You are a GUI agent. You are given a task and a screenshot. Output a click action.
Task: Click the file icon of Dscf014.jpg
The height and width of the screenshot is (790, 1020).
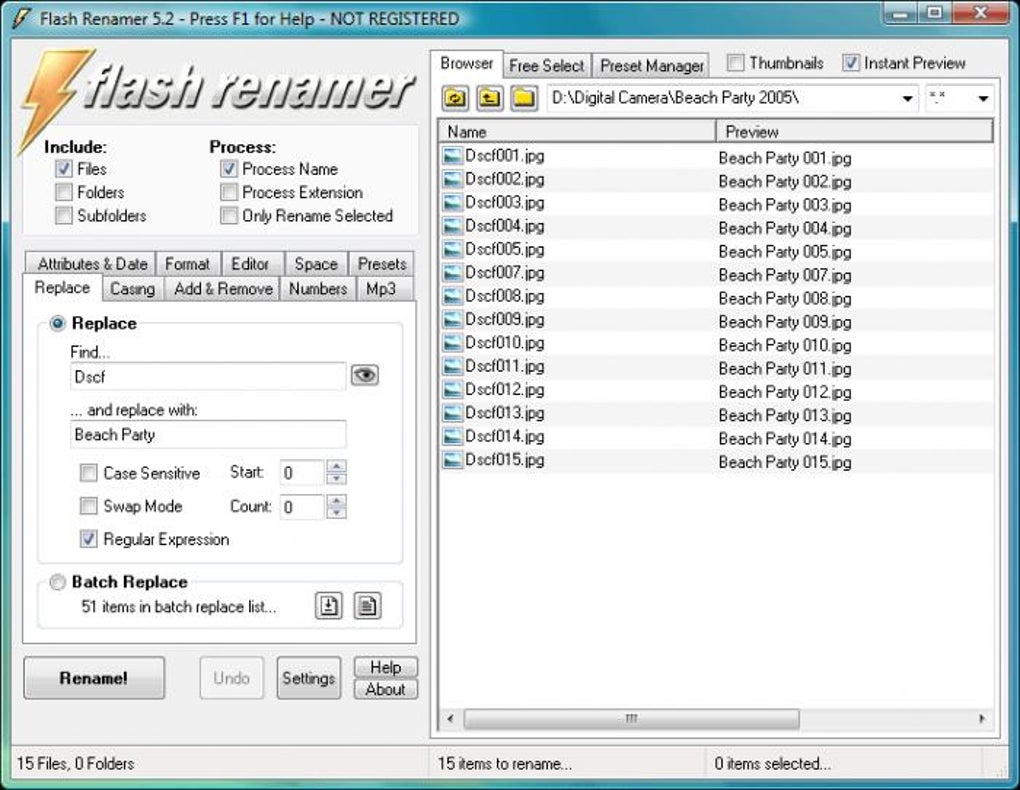click(451, 437)
